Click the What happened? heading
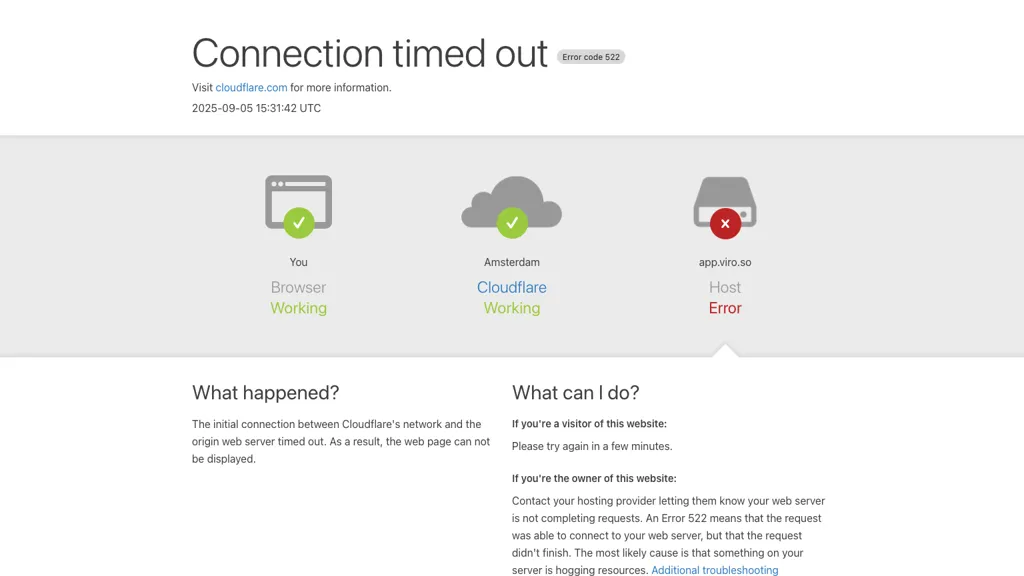1024x576 pixels. click(266, 392)
